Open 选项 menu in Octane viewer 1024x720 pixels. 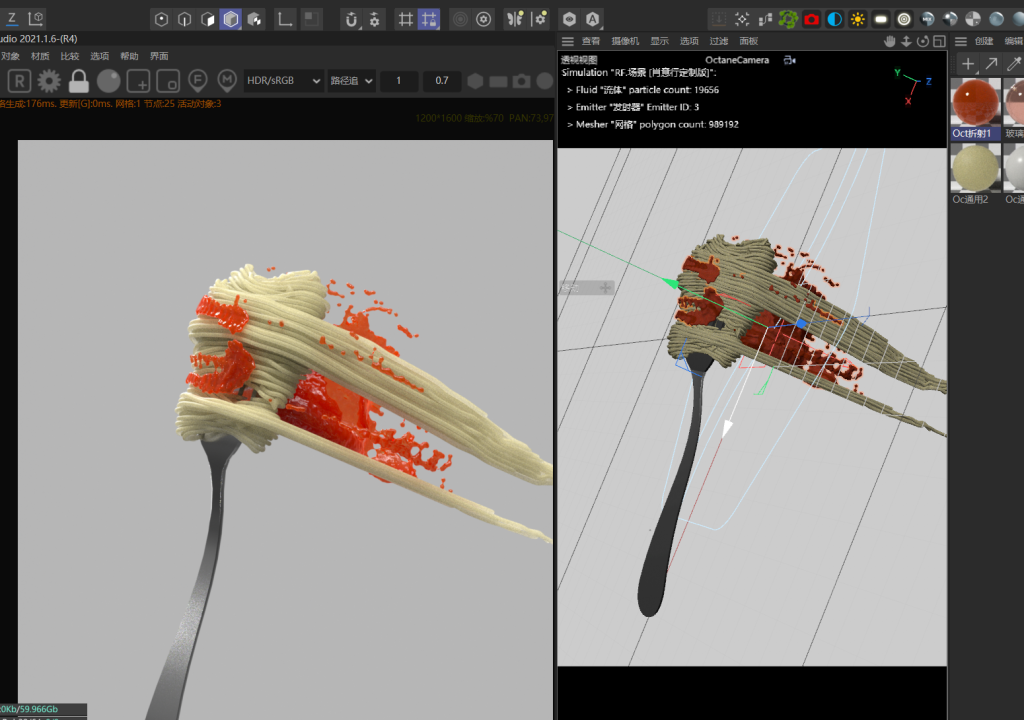click(99, 56)
